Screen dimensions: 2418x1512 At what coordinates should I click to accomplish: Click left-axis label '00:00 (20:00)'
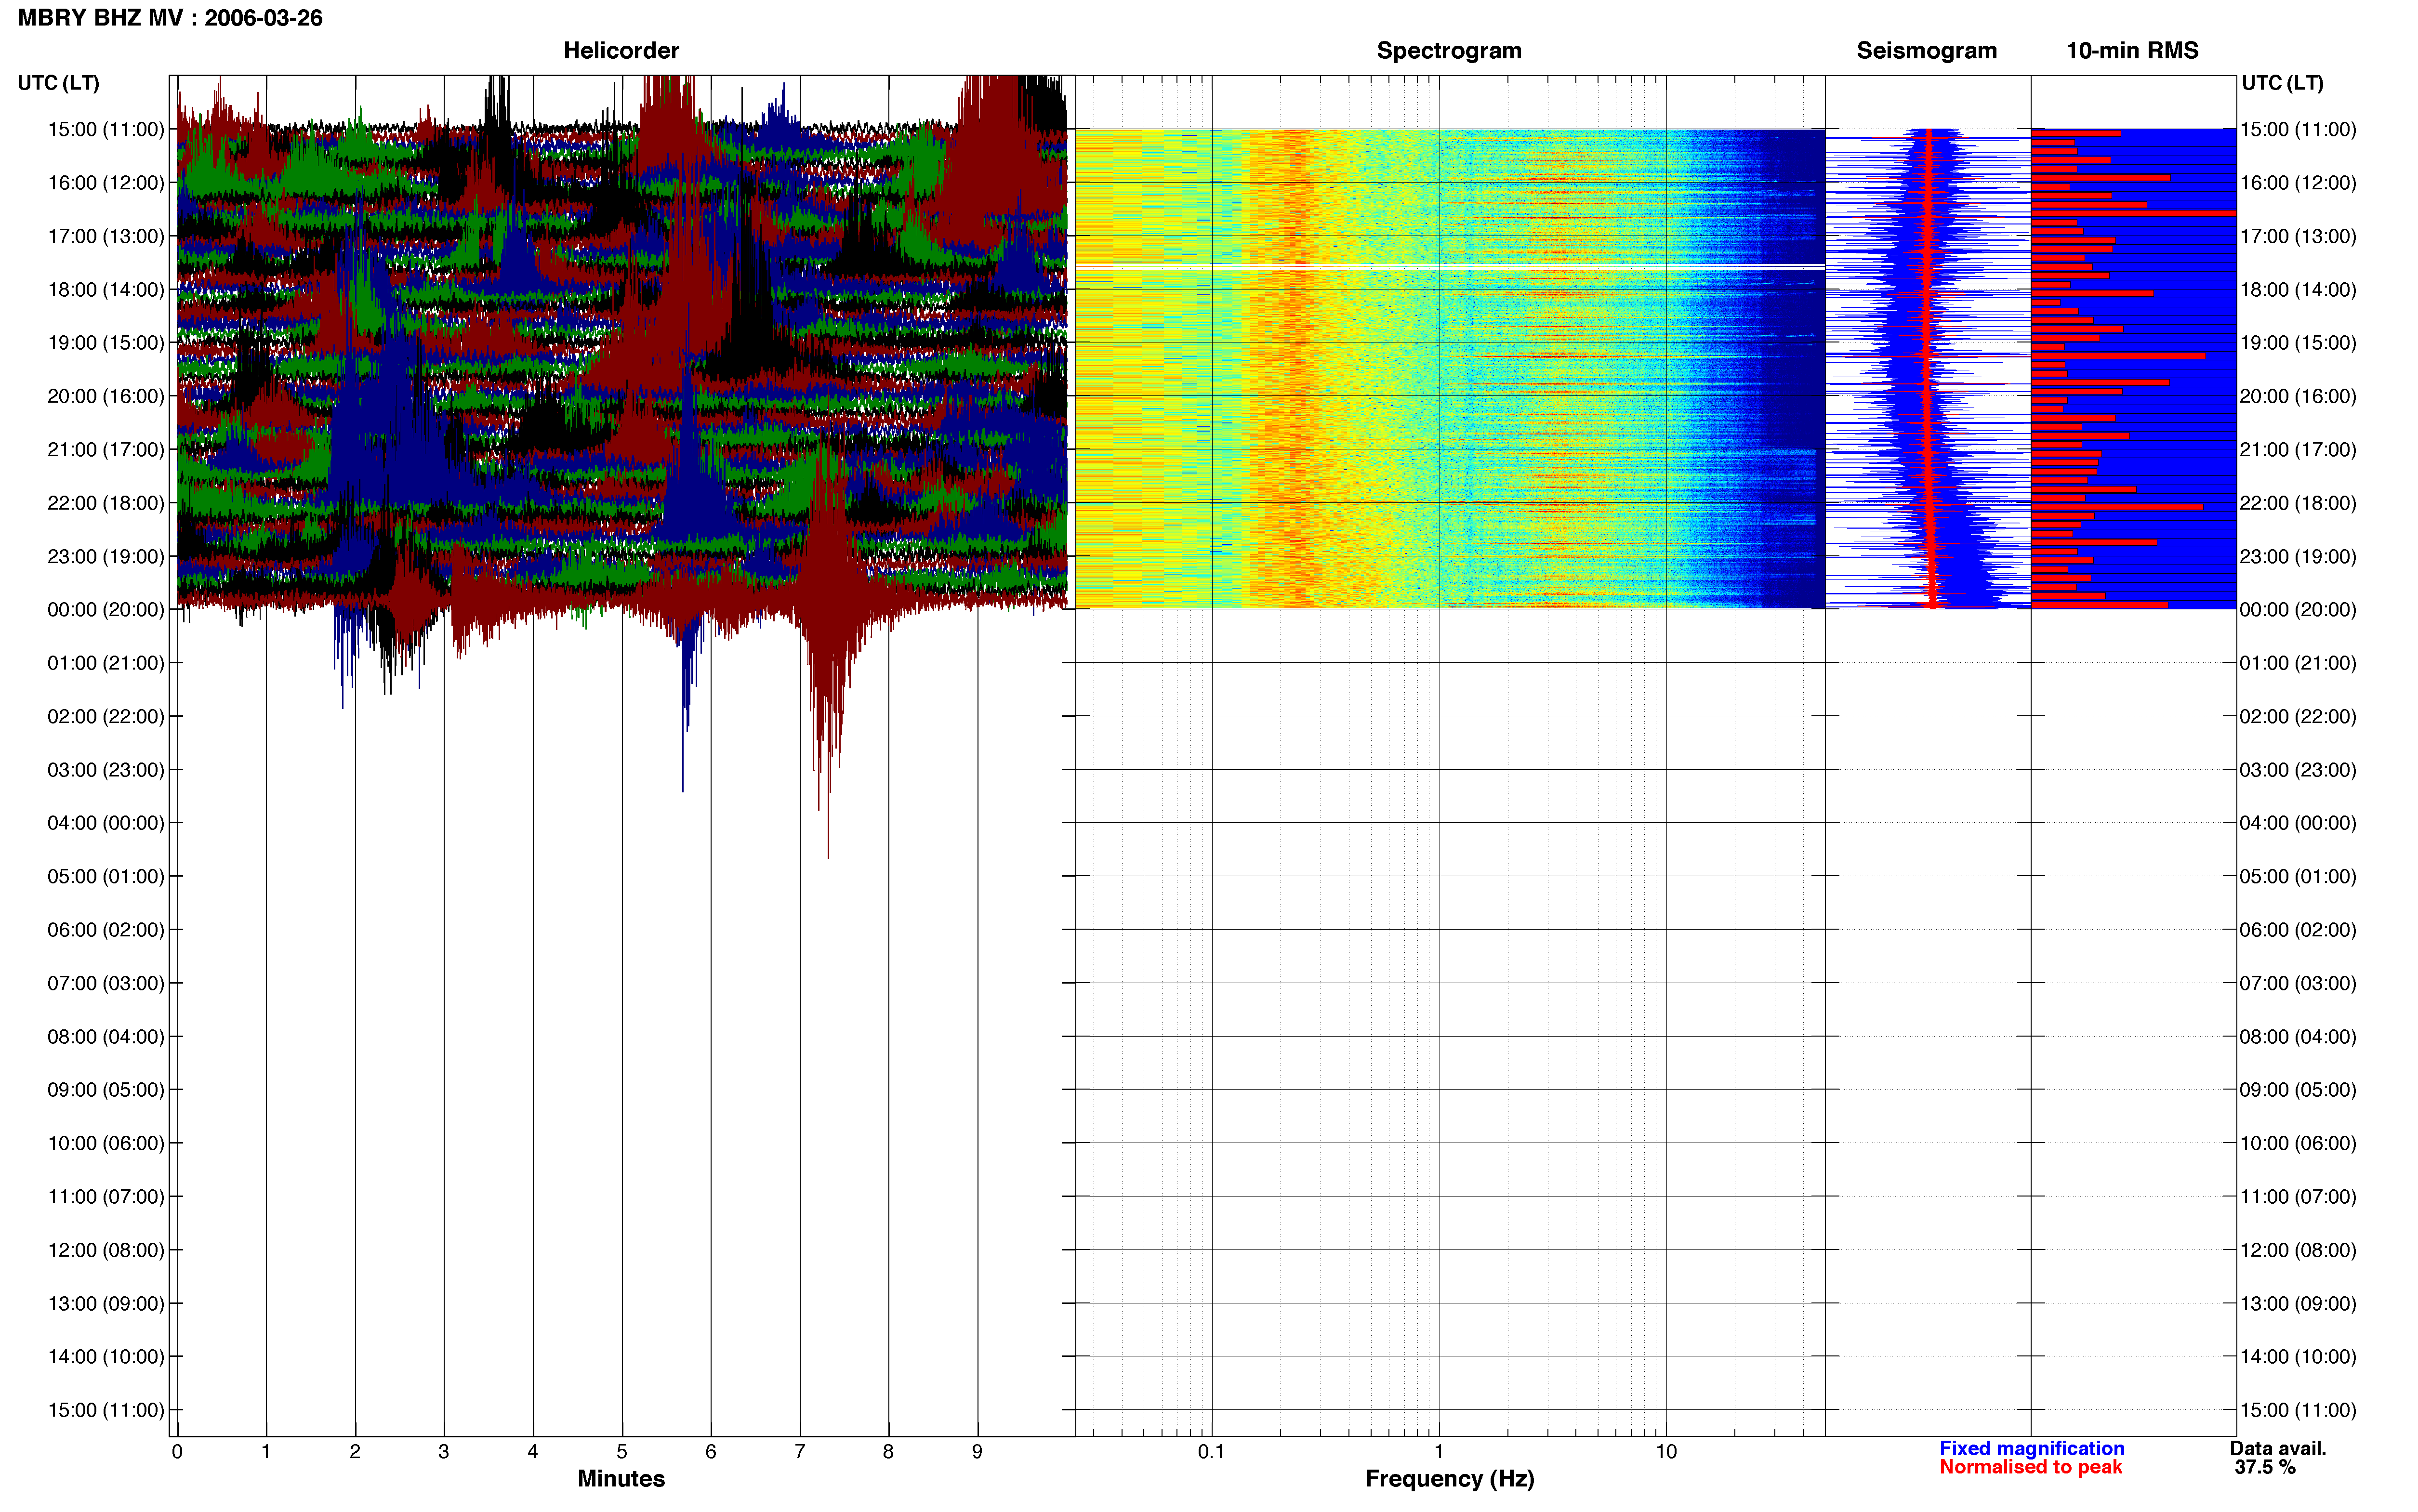coord(106,610)
